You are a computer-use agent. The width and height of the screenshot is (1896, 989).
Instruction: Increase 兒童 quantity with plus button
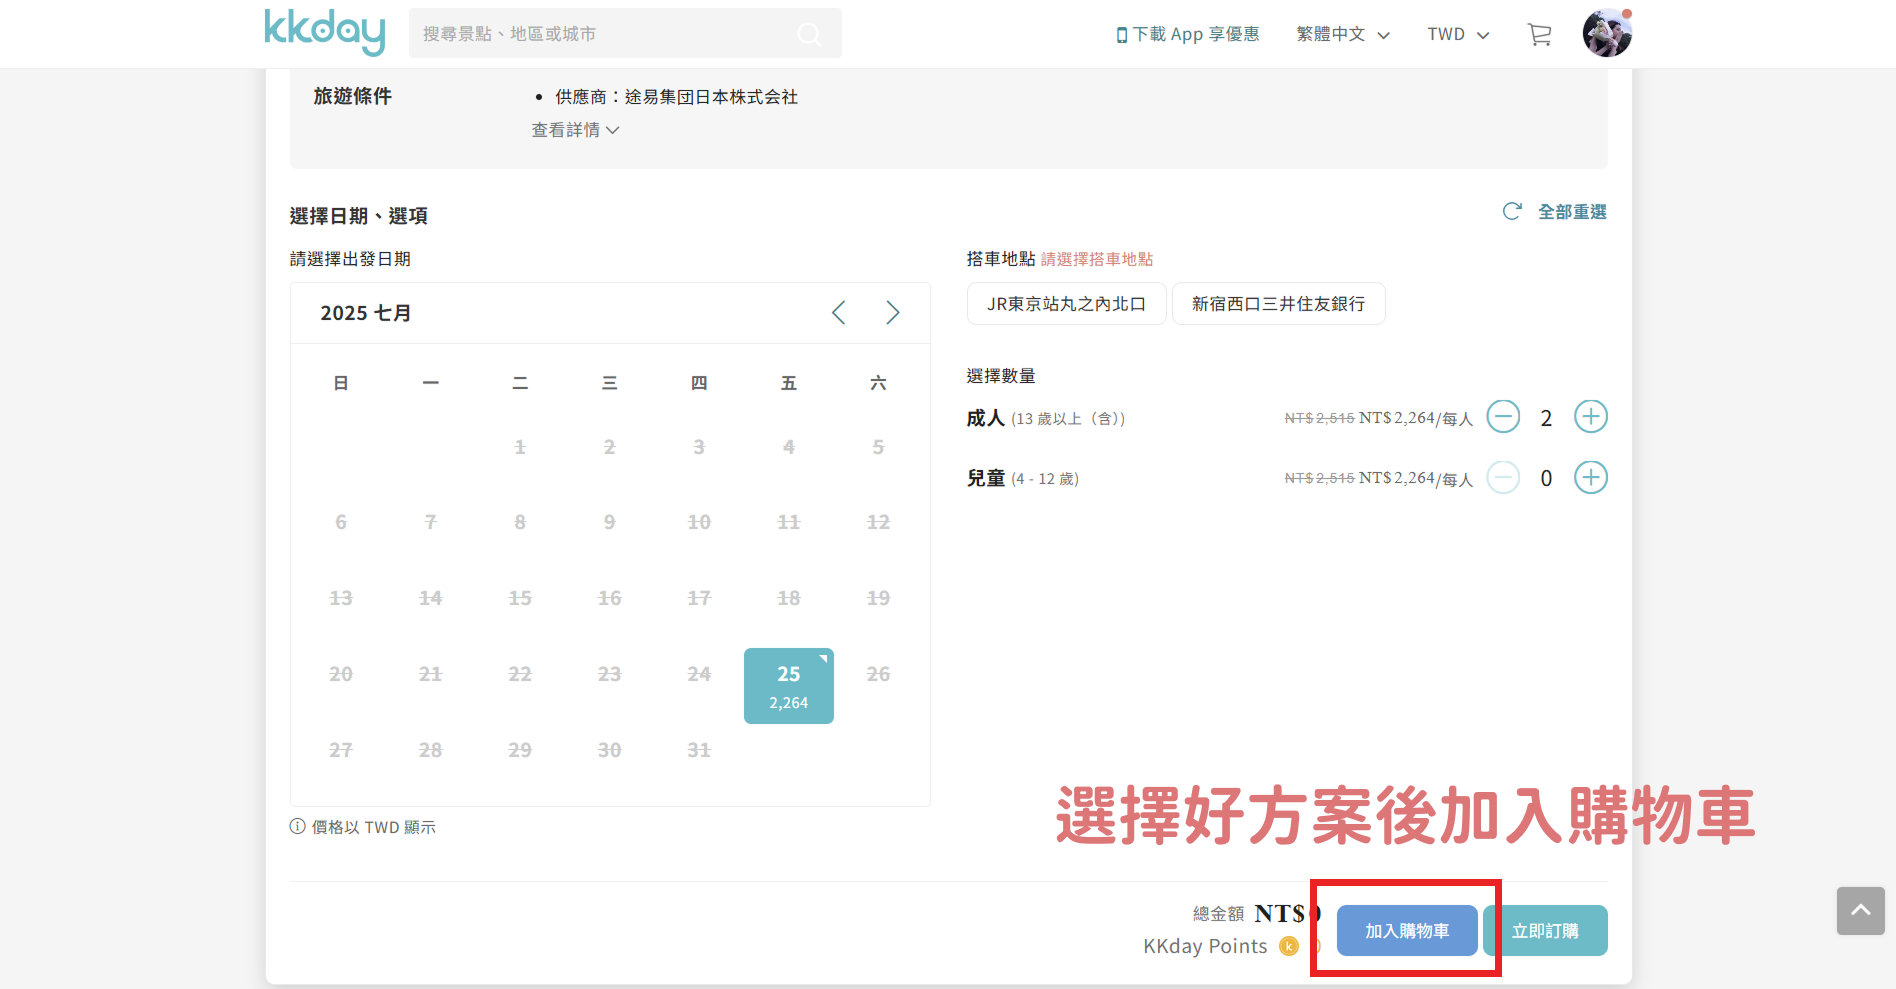point(1590,477)
